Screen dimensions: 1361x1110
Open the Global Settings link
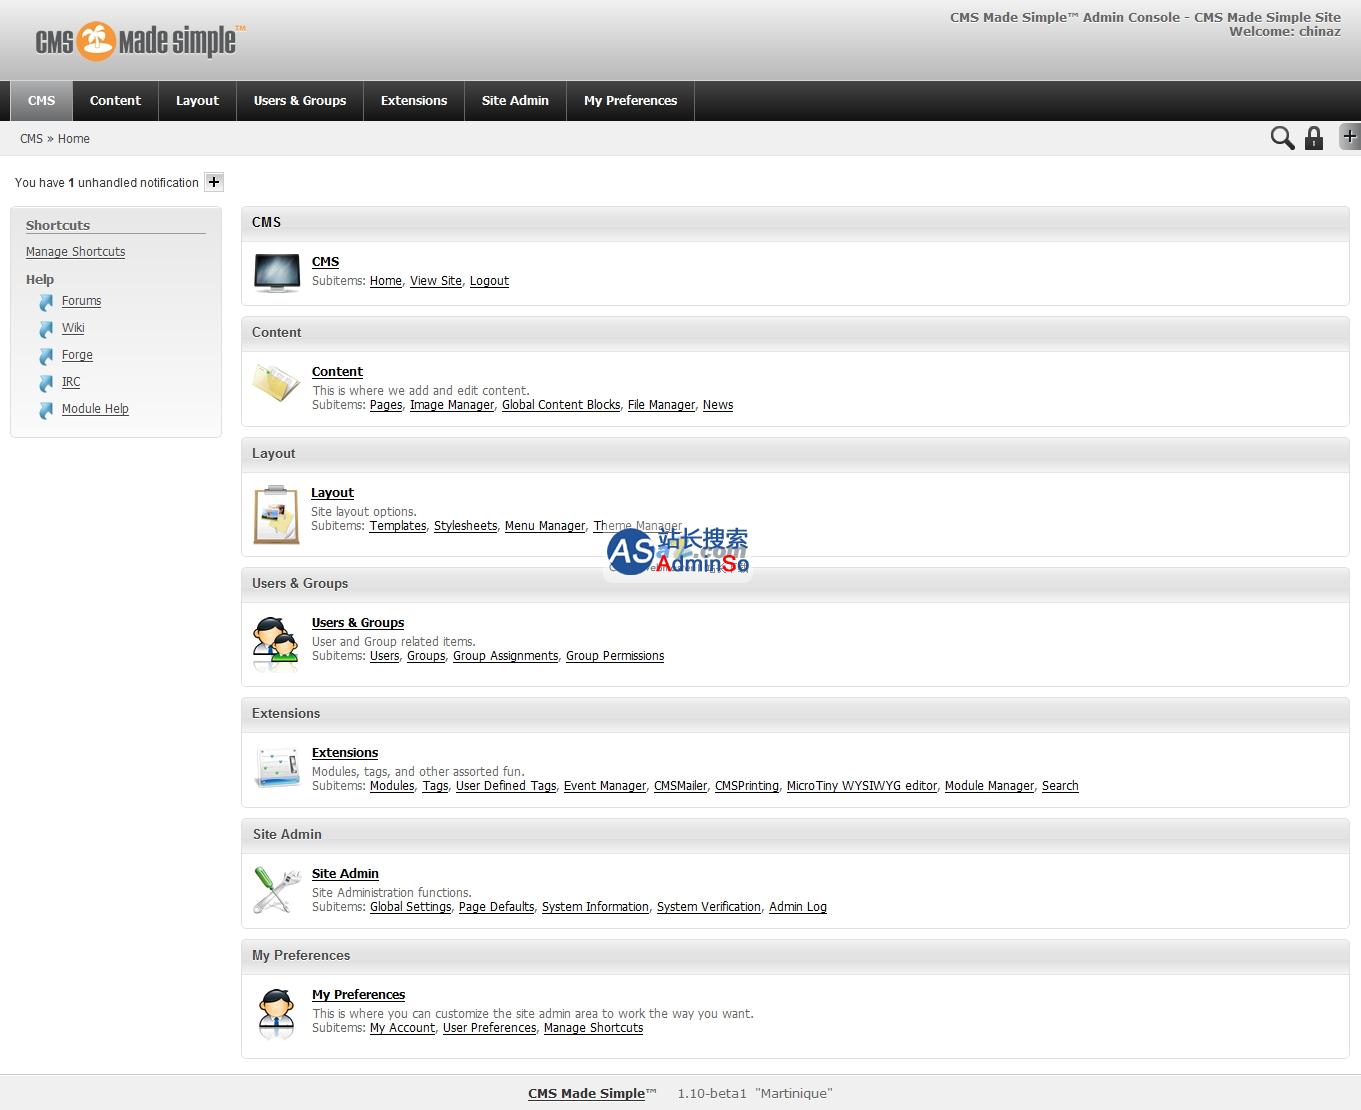click(x=411, y=907)
